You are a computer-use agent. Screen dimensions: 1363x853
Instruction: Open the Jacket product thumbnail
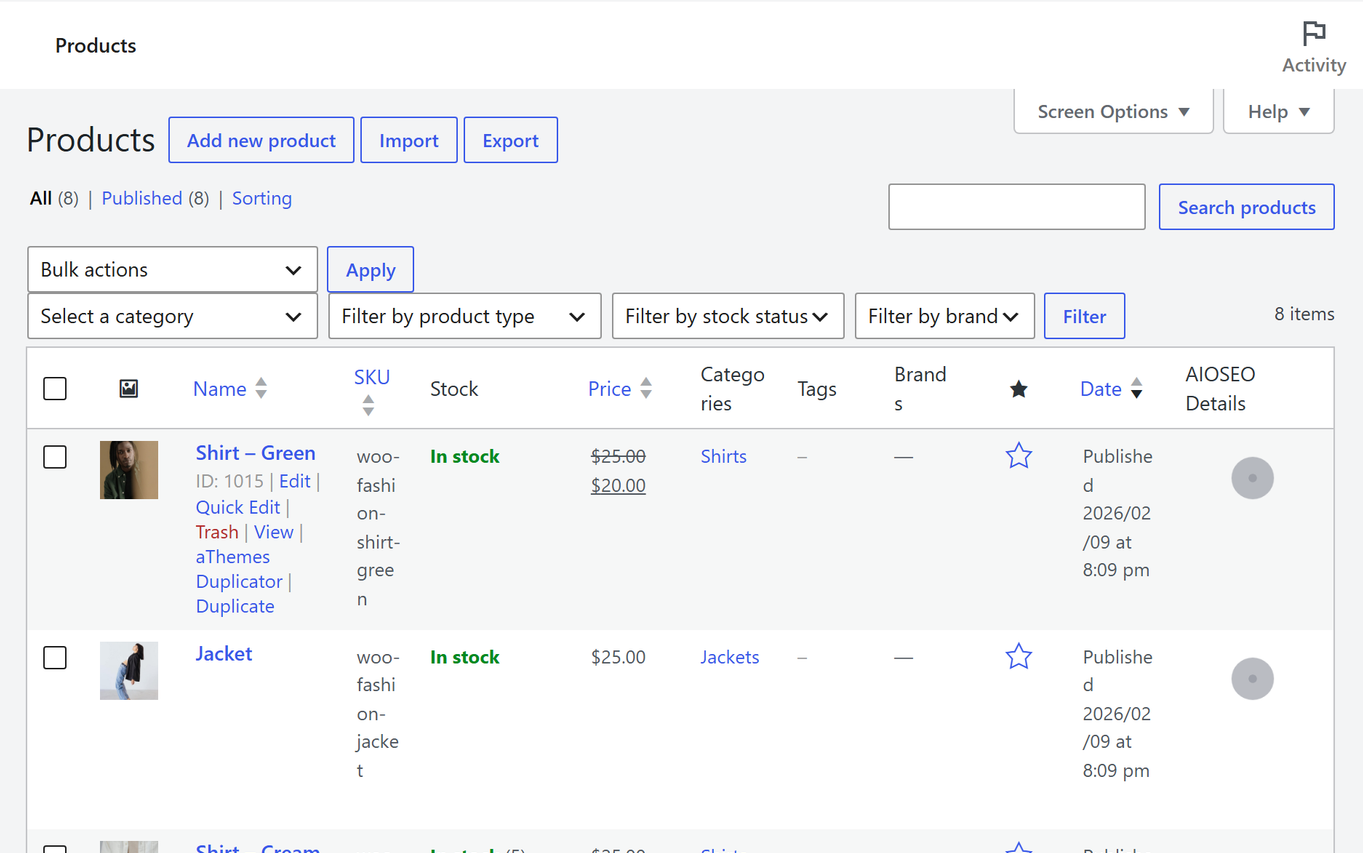point(129,671)
